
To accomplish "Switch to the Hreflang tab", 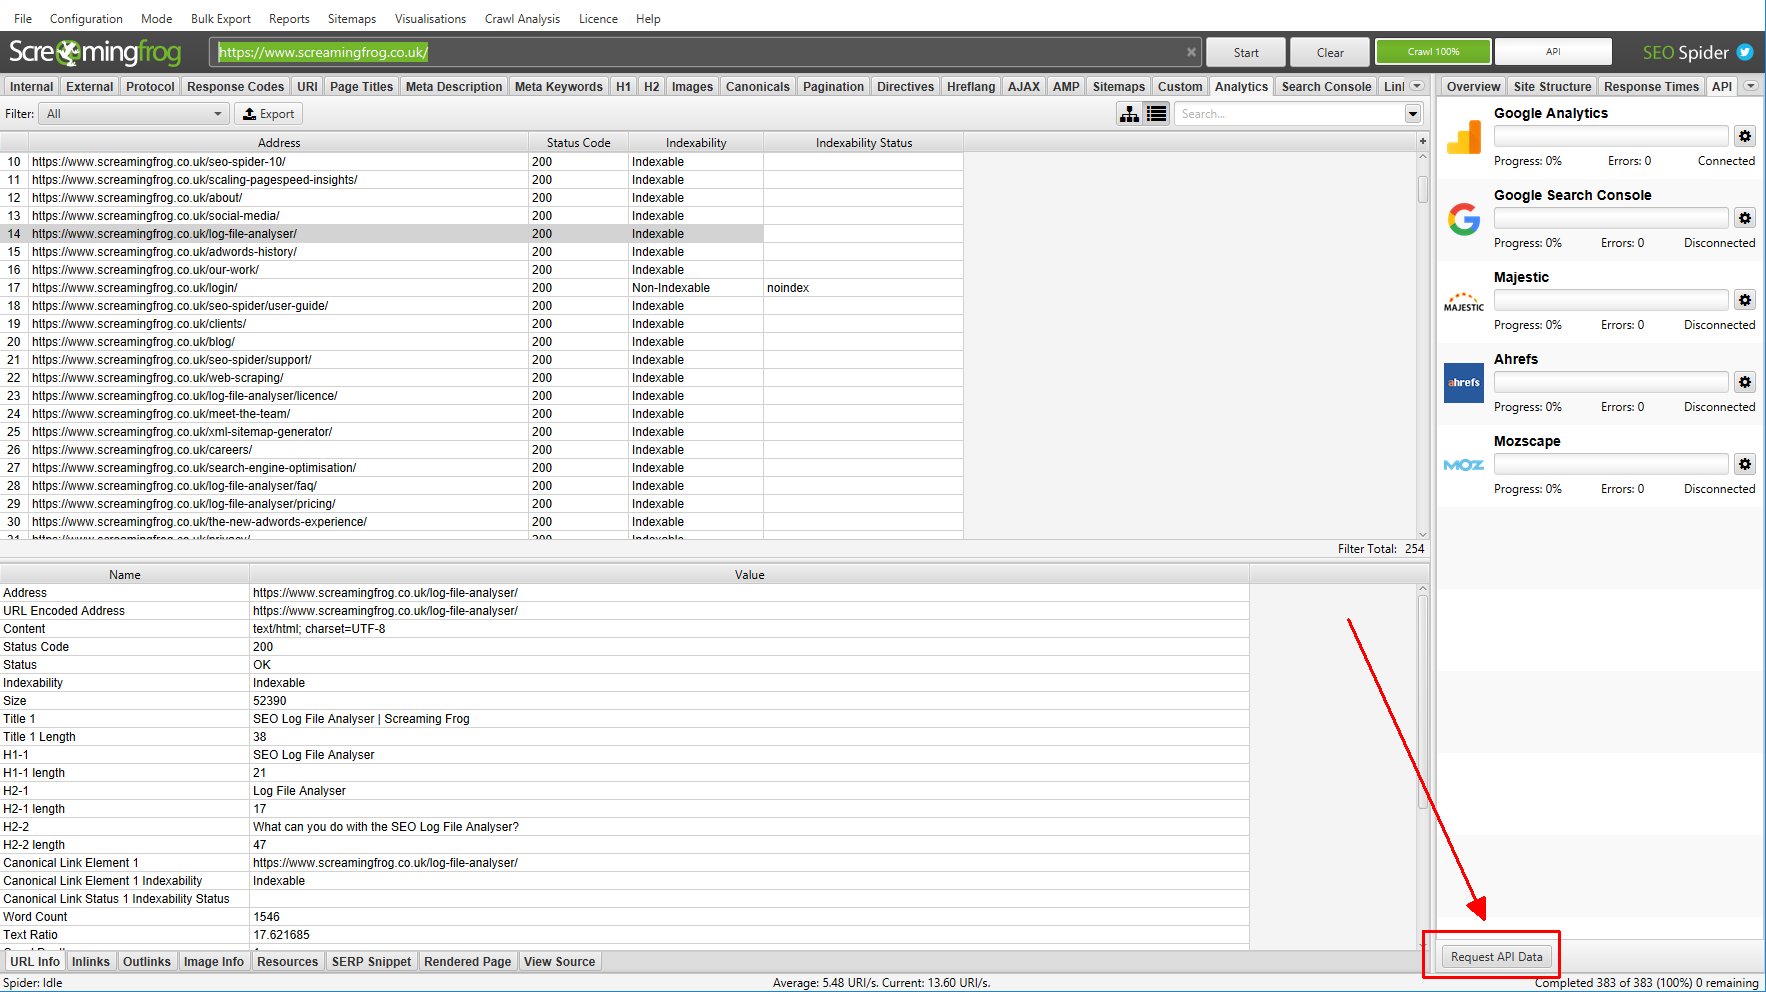I will (971, 86).
